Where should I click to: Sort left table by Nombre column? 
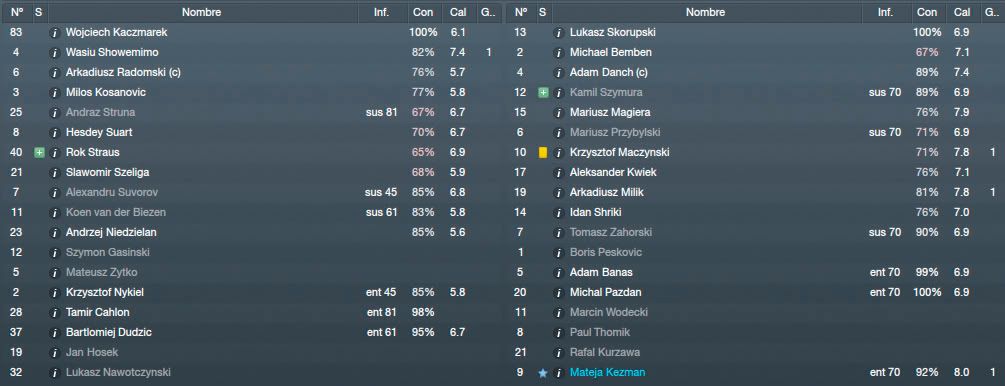pos(201,12)
